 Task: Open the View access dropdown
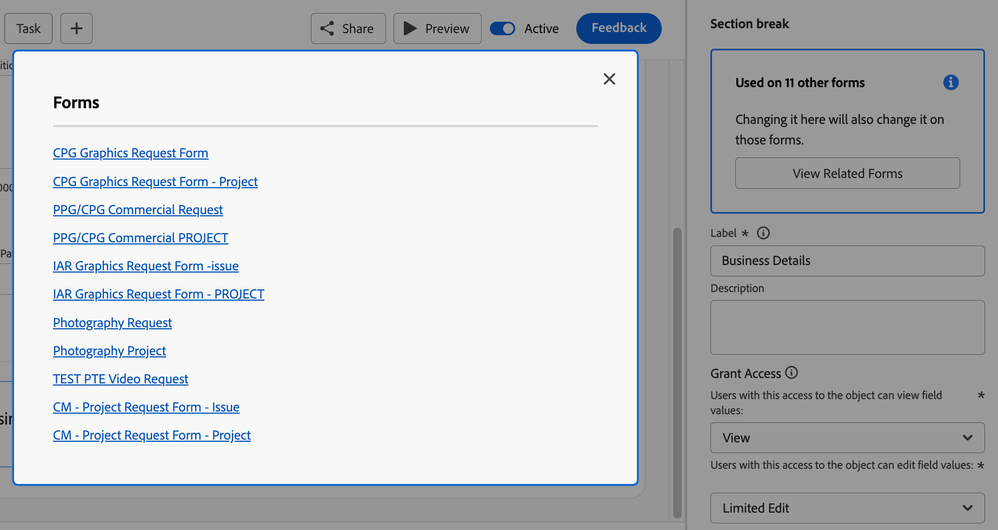pos(847,437)
